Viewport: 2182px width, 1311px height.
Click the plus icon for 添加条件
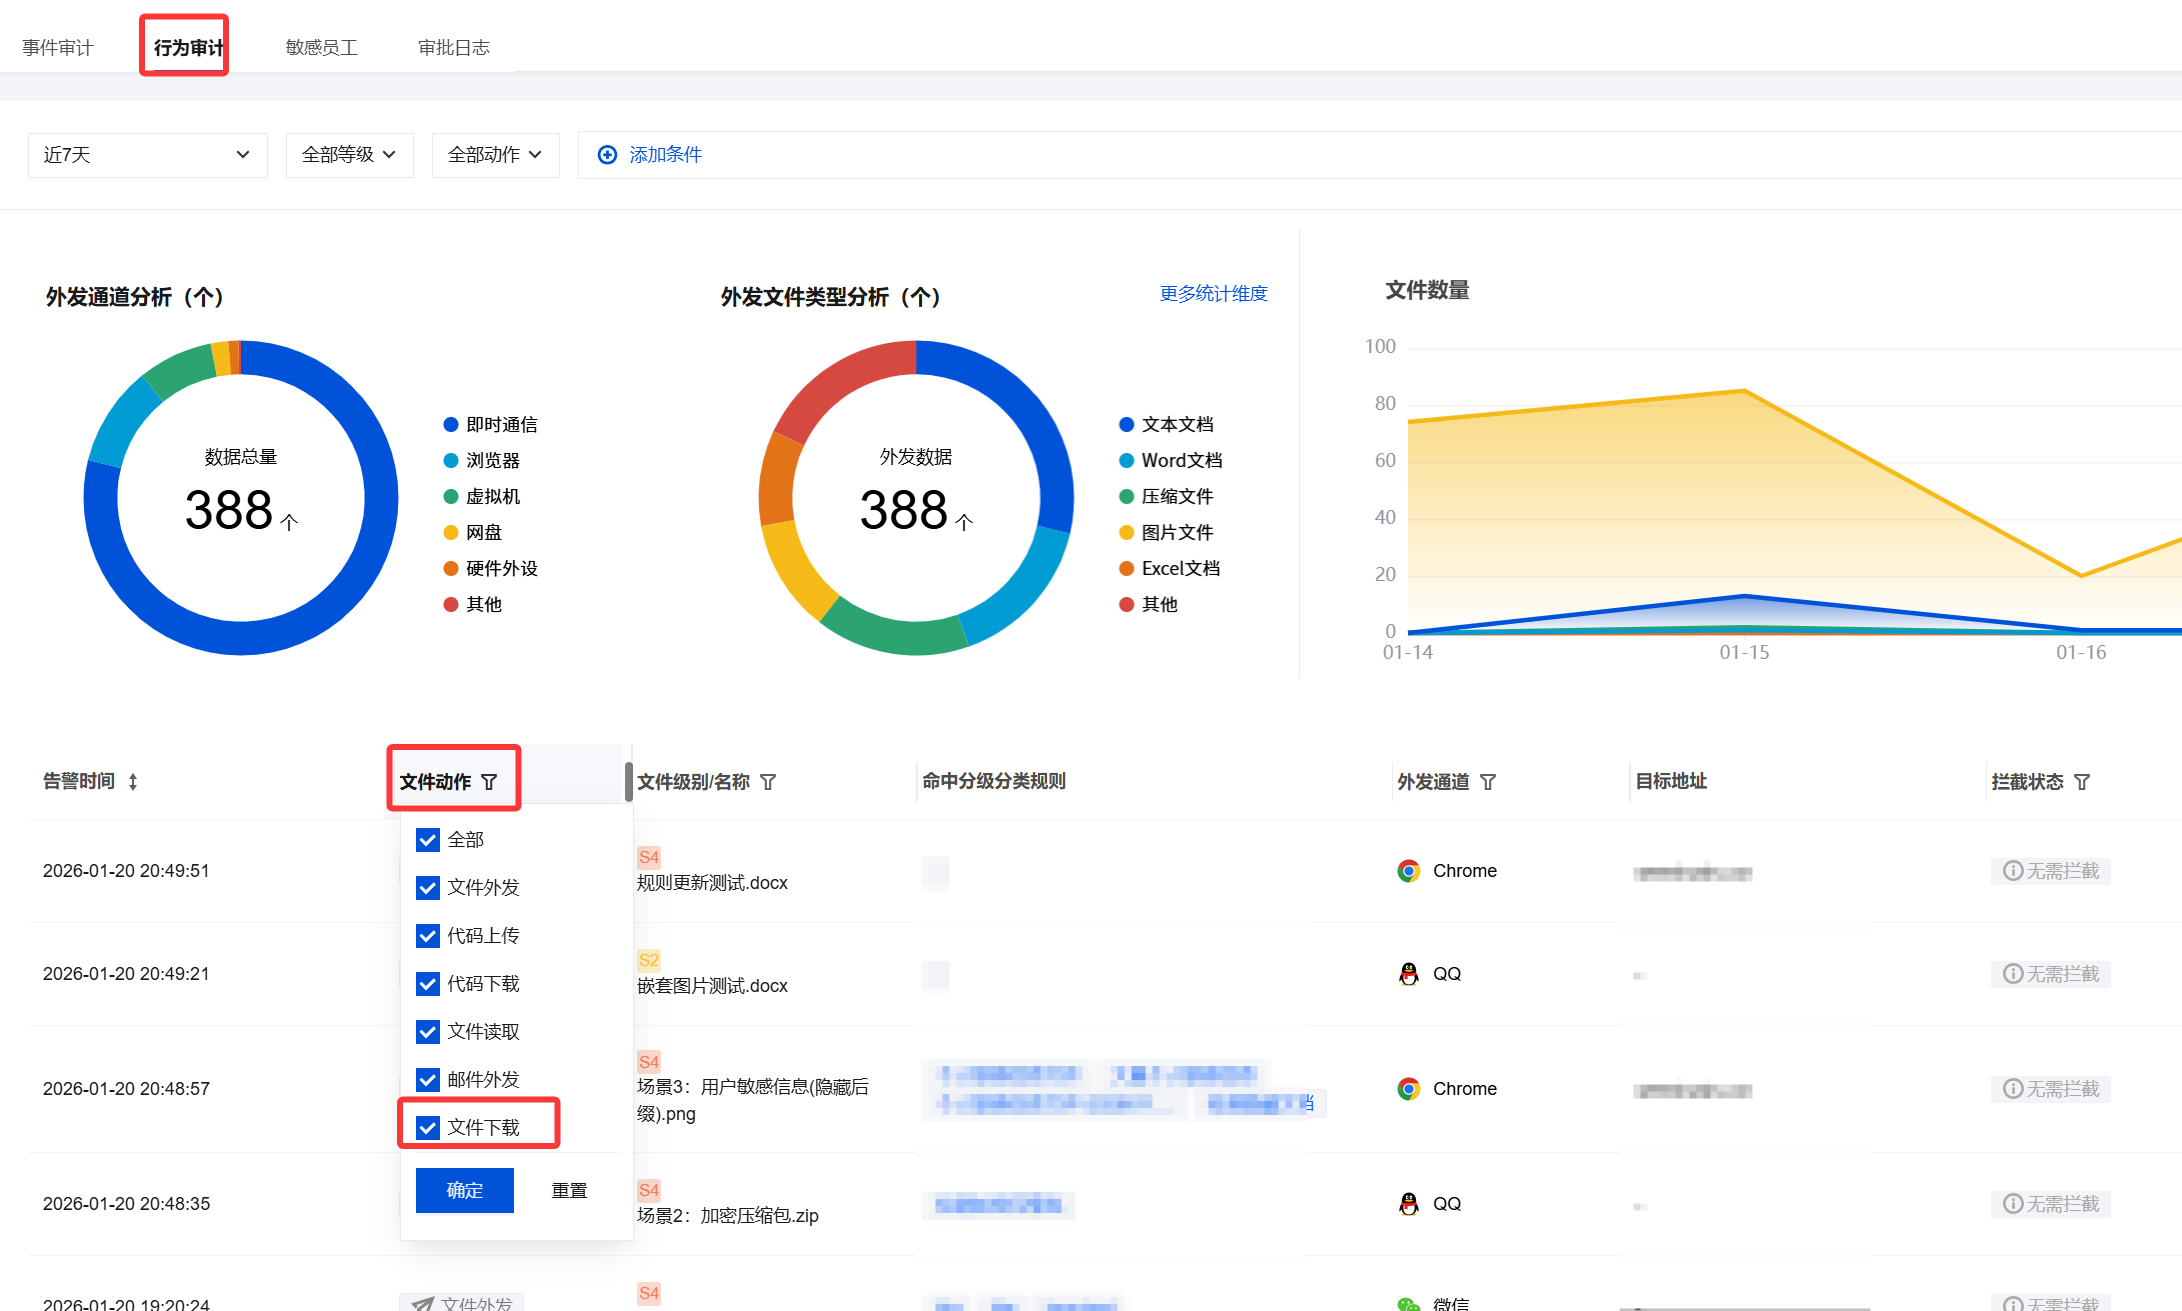(607, 155)
